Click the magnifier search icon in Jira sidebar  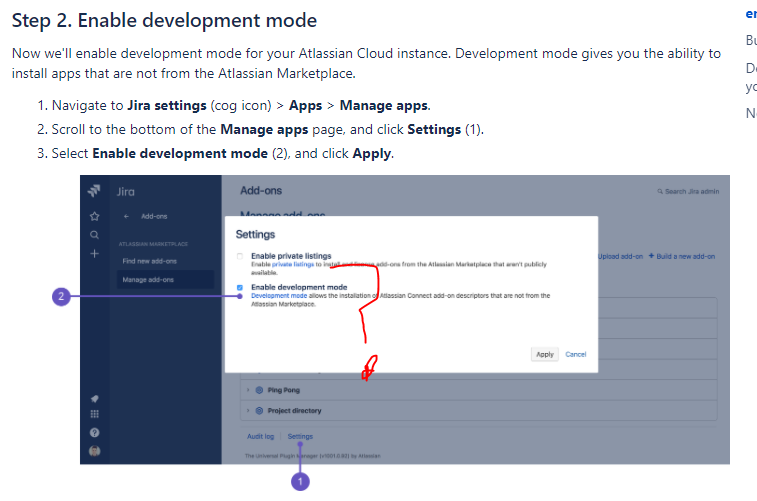coord(95,235)
